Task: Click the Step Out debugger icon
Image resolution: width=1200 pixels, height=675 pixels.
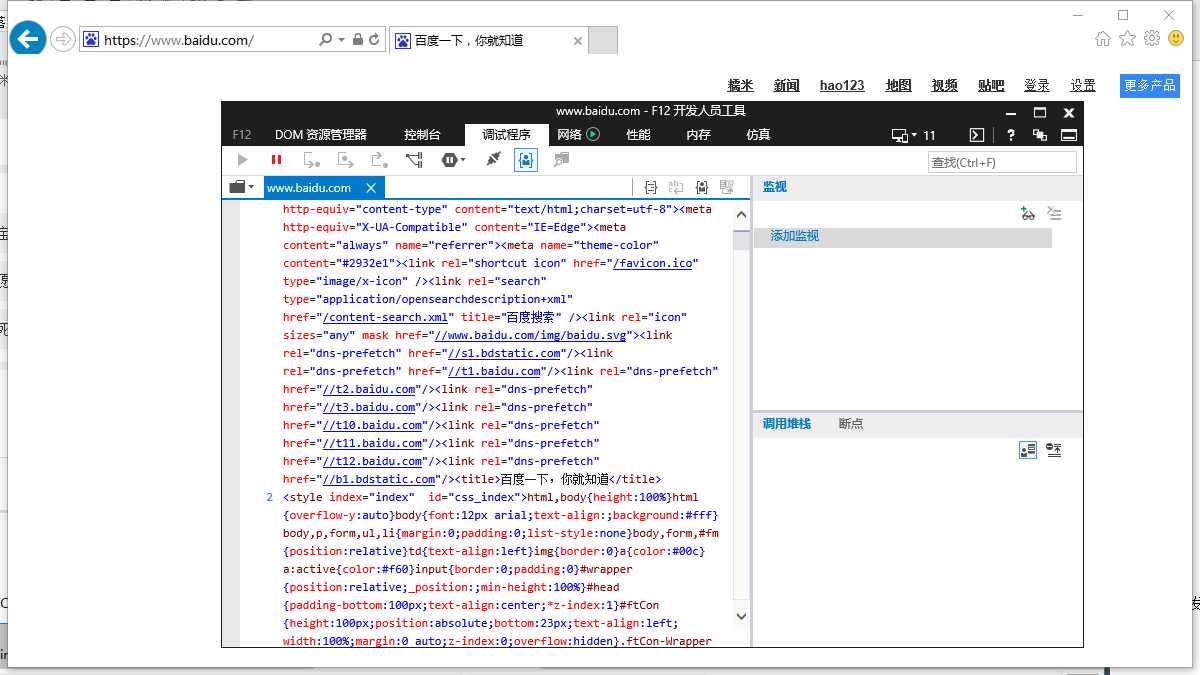Action: (379, 160)
